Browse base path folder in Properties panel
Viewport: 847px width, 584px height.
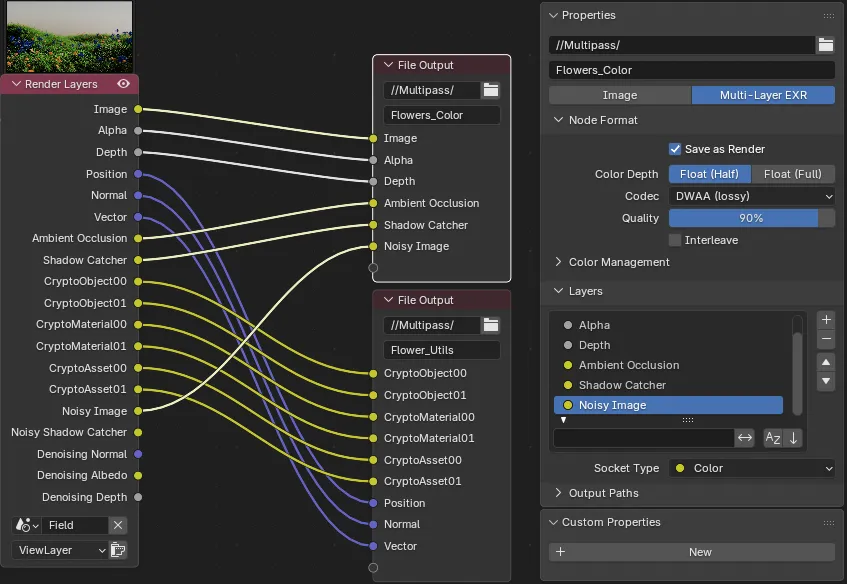click(825, 45)
